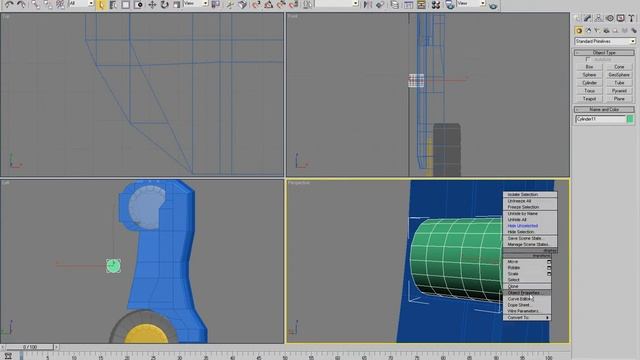This screenshot has width=640, height=360.
Task: Click the Quick Render teapot icon
Action: click(493, 5)
